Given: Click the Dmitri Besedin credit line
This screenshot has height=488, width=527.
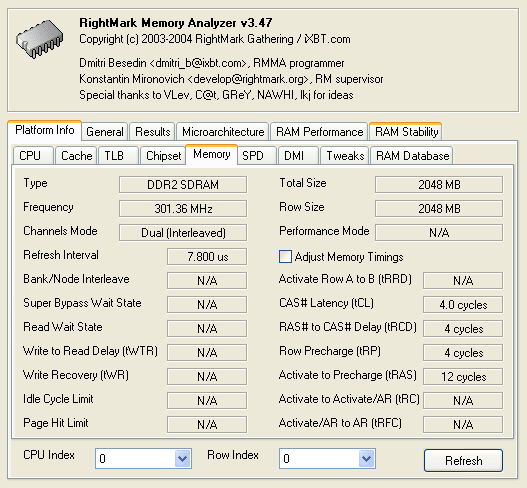Looking at the screenshot, I should (x=212, y=63).
